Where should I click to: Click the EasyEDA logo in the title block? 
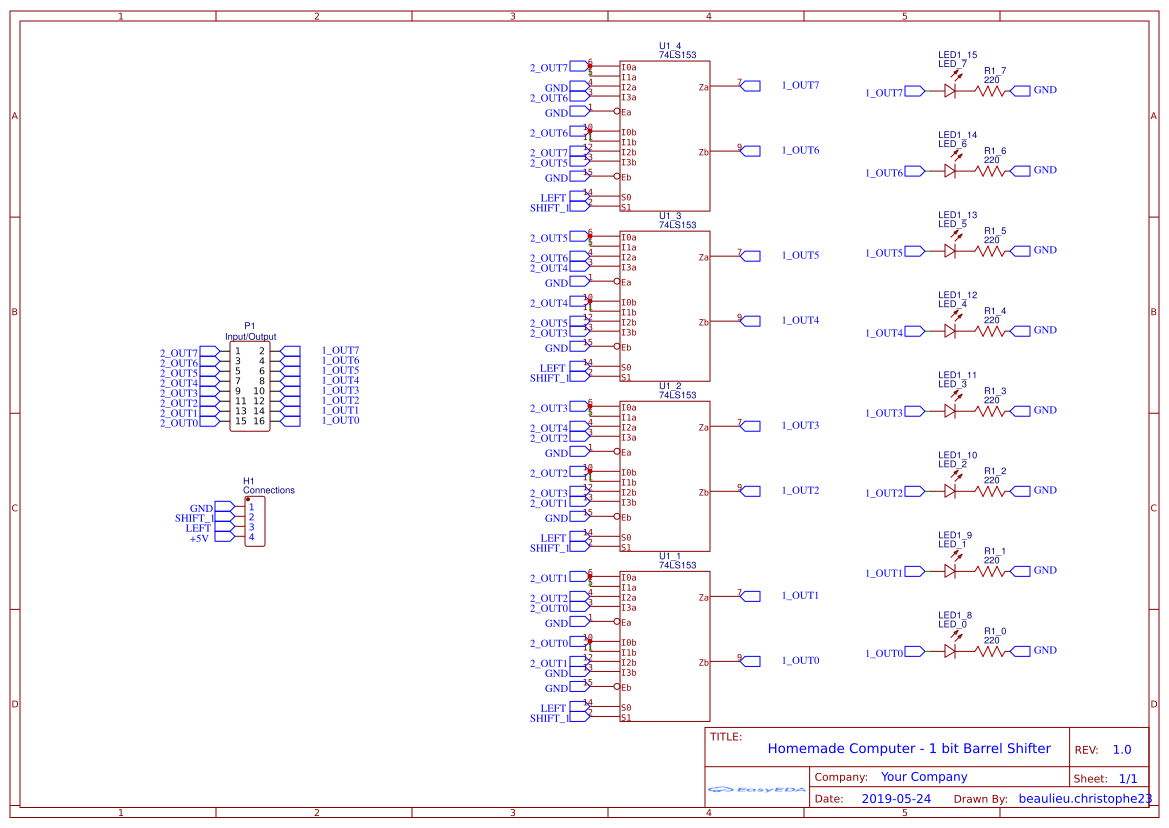pos(757,790)
